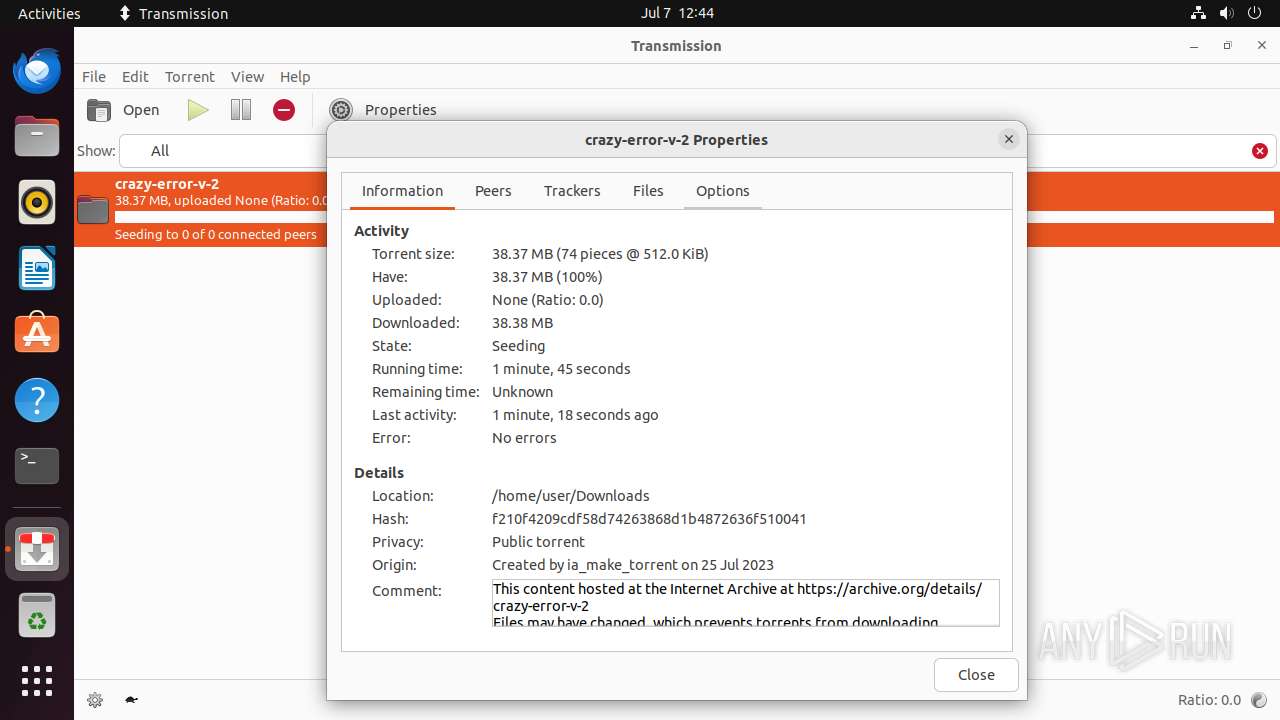Switch to the Options tab
The height and width of the screenshot is (720, 1280).
point(723,191)
